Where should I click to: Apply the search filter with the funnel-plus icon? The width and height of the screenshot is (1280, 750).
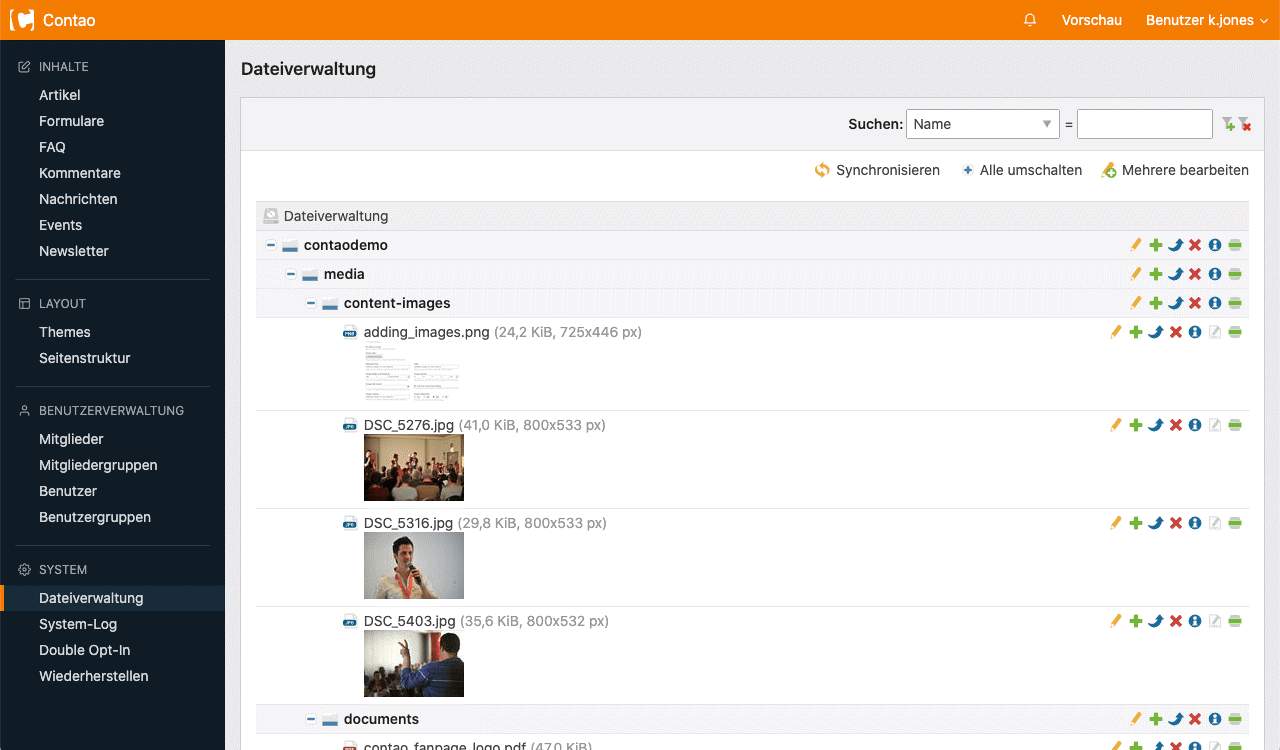click(1228, 124)
